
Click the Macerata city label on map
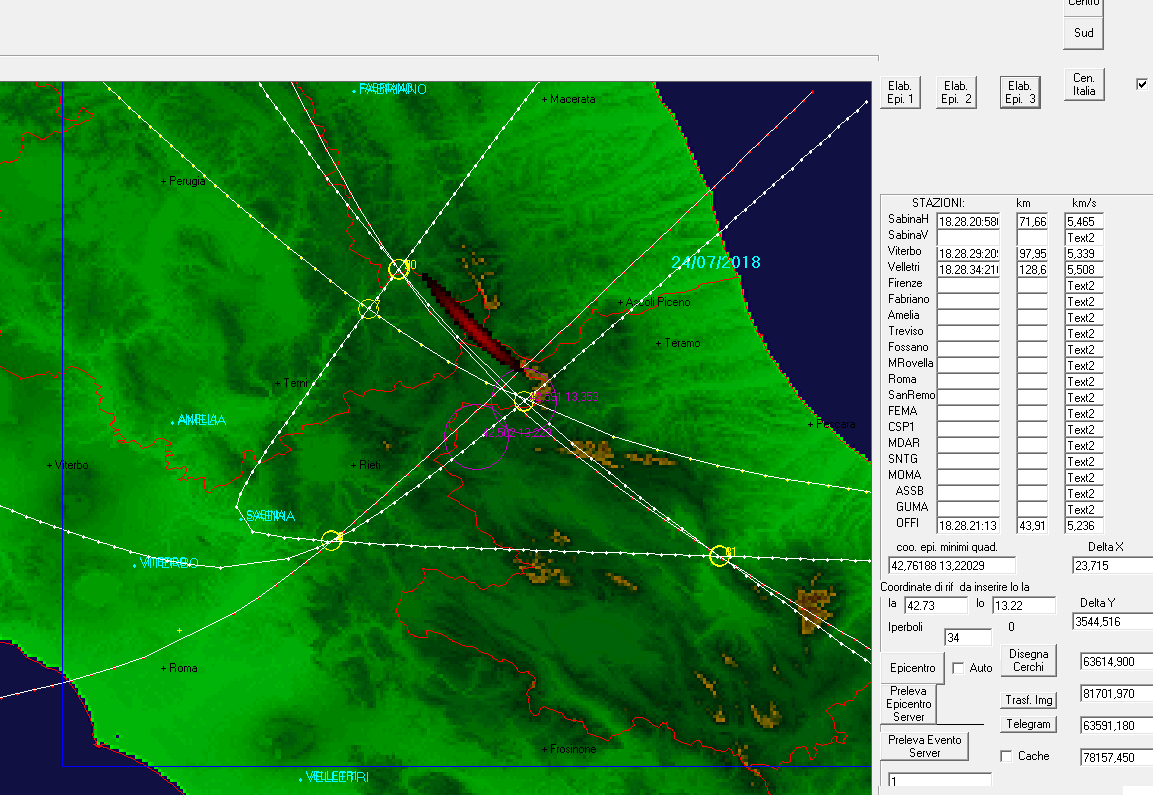572,99
